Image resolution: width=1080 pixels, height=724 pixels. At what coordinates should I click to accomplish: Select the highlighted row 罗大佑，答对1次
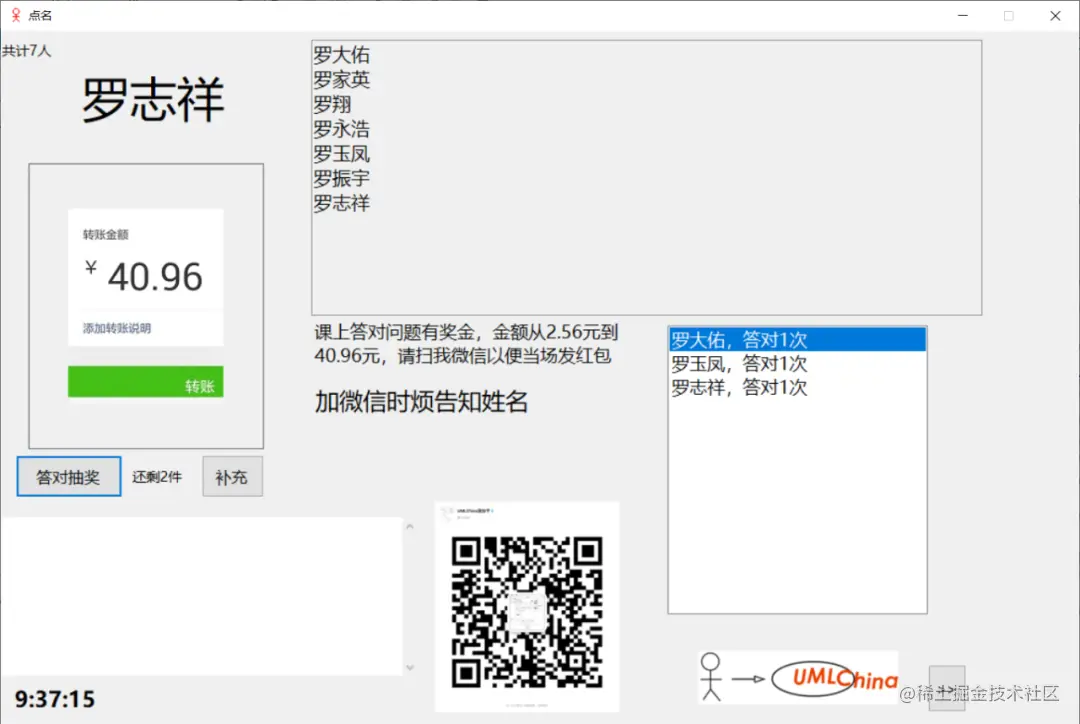point(797,340)
